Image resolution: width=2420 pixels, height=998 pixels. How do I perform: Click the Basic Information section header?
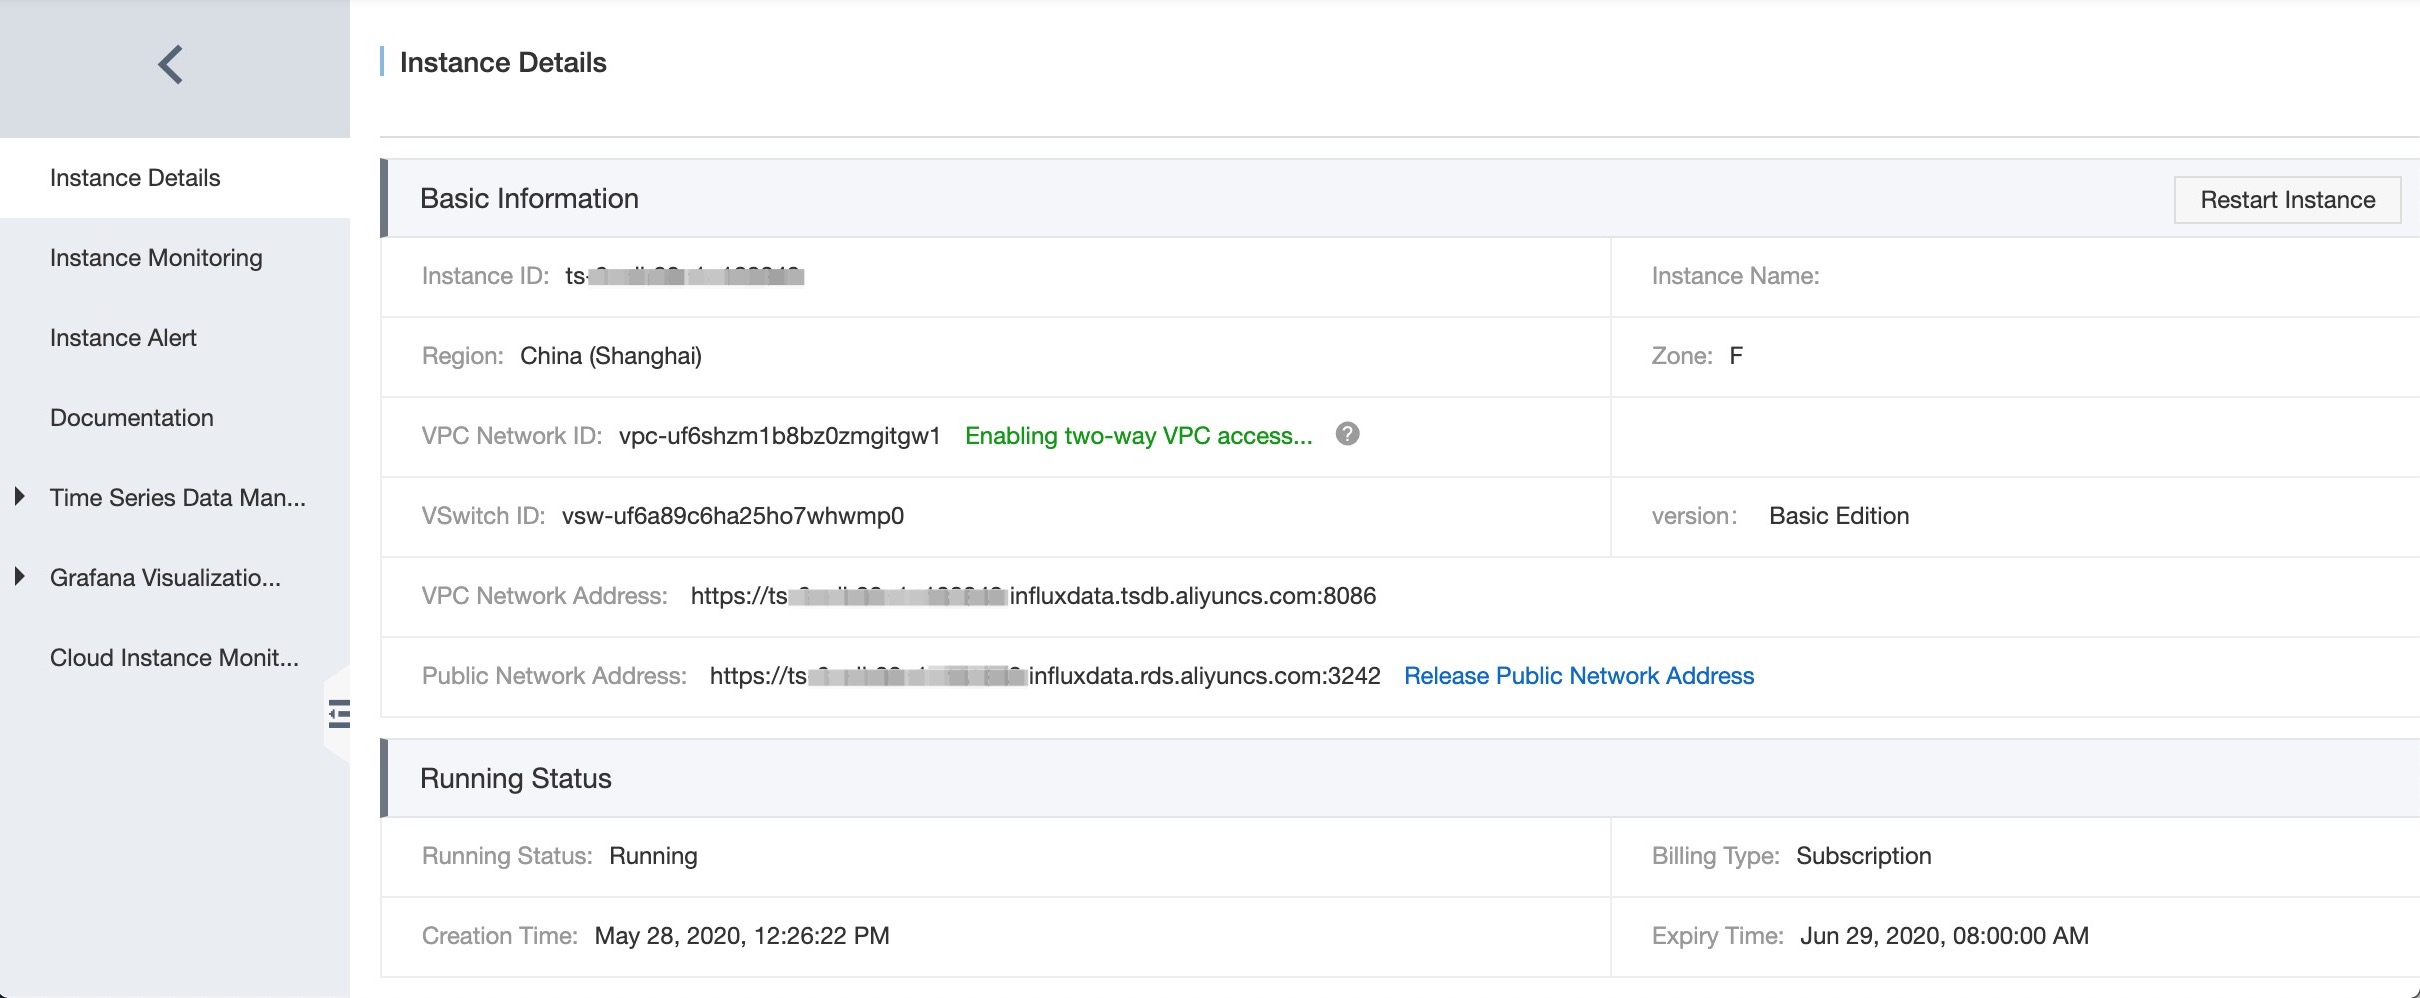[x=529, y=198]
